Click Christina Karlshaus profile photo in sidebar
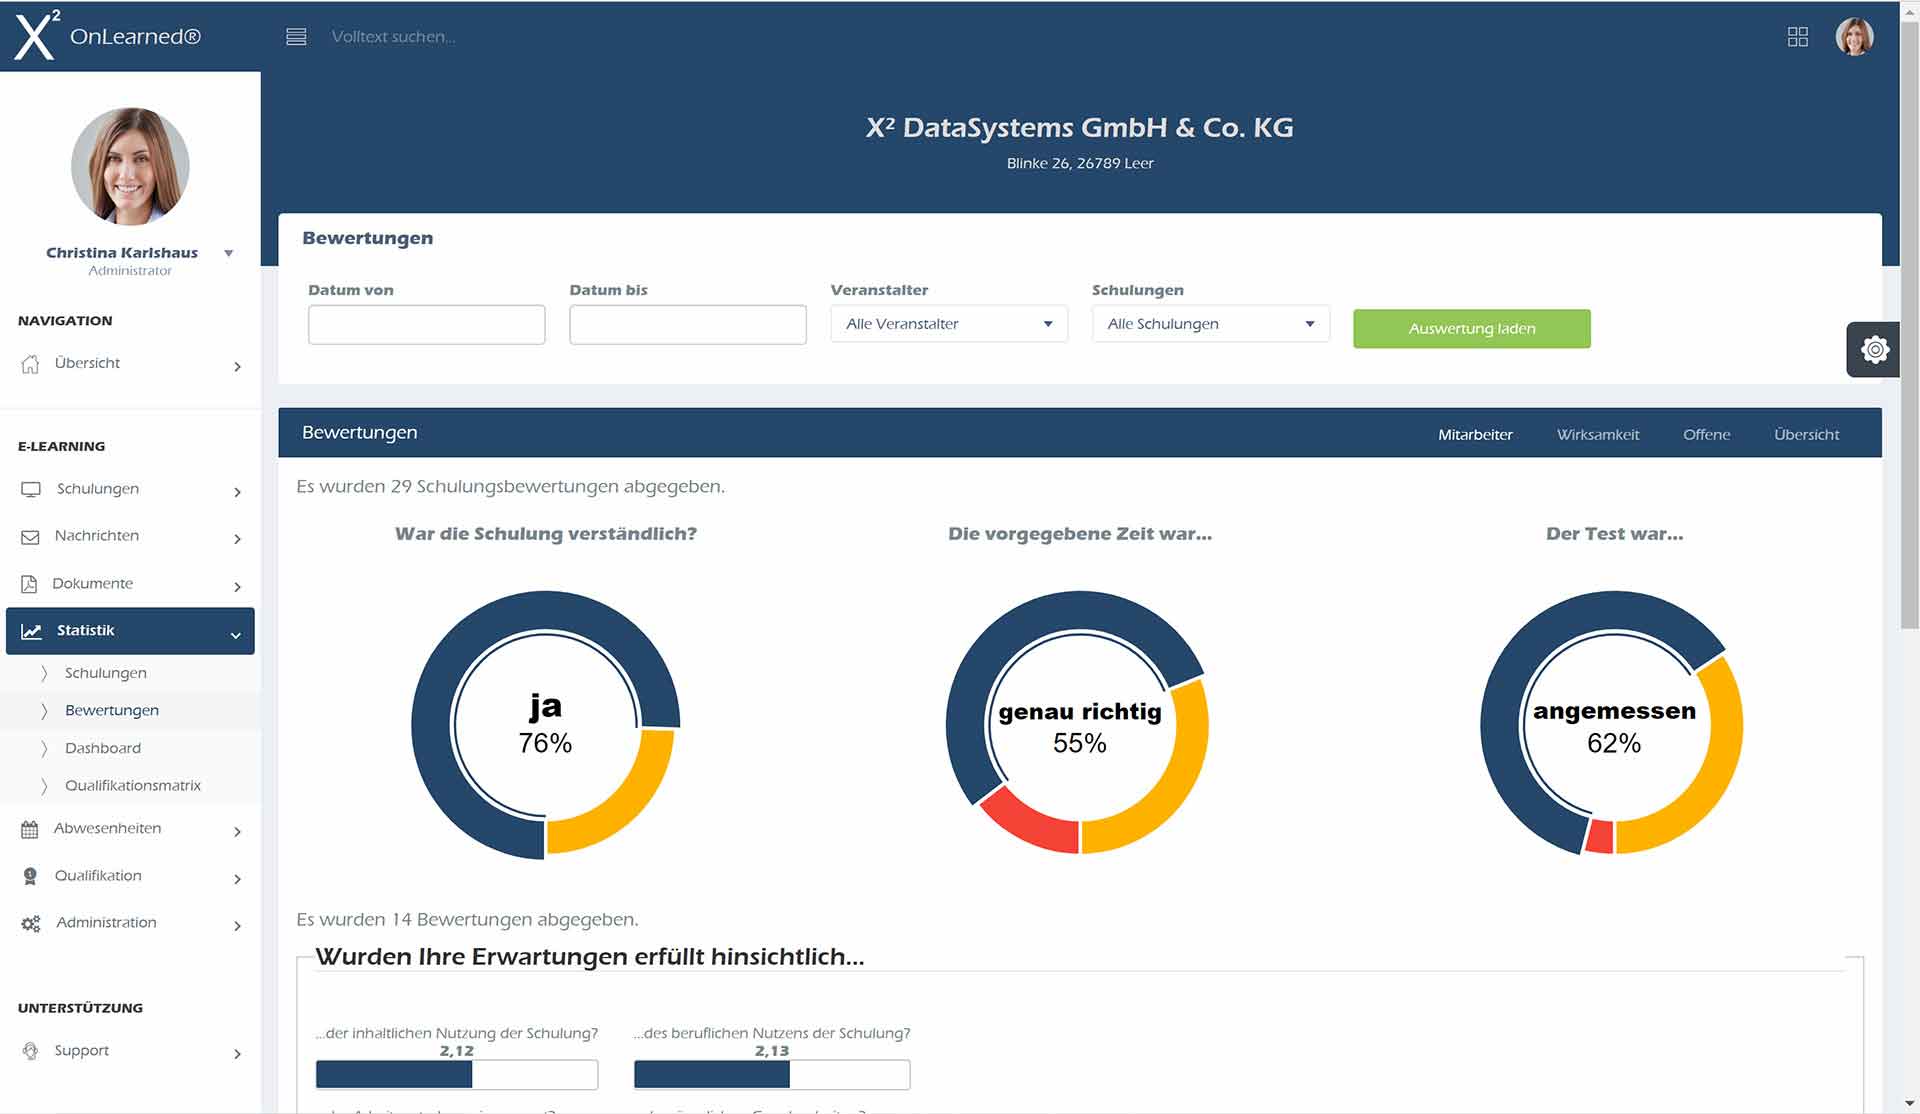 pos(130,166)
